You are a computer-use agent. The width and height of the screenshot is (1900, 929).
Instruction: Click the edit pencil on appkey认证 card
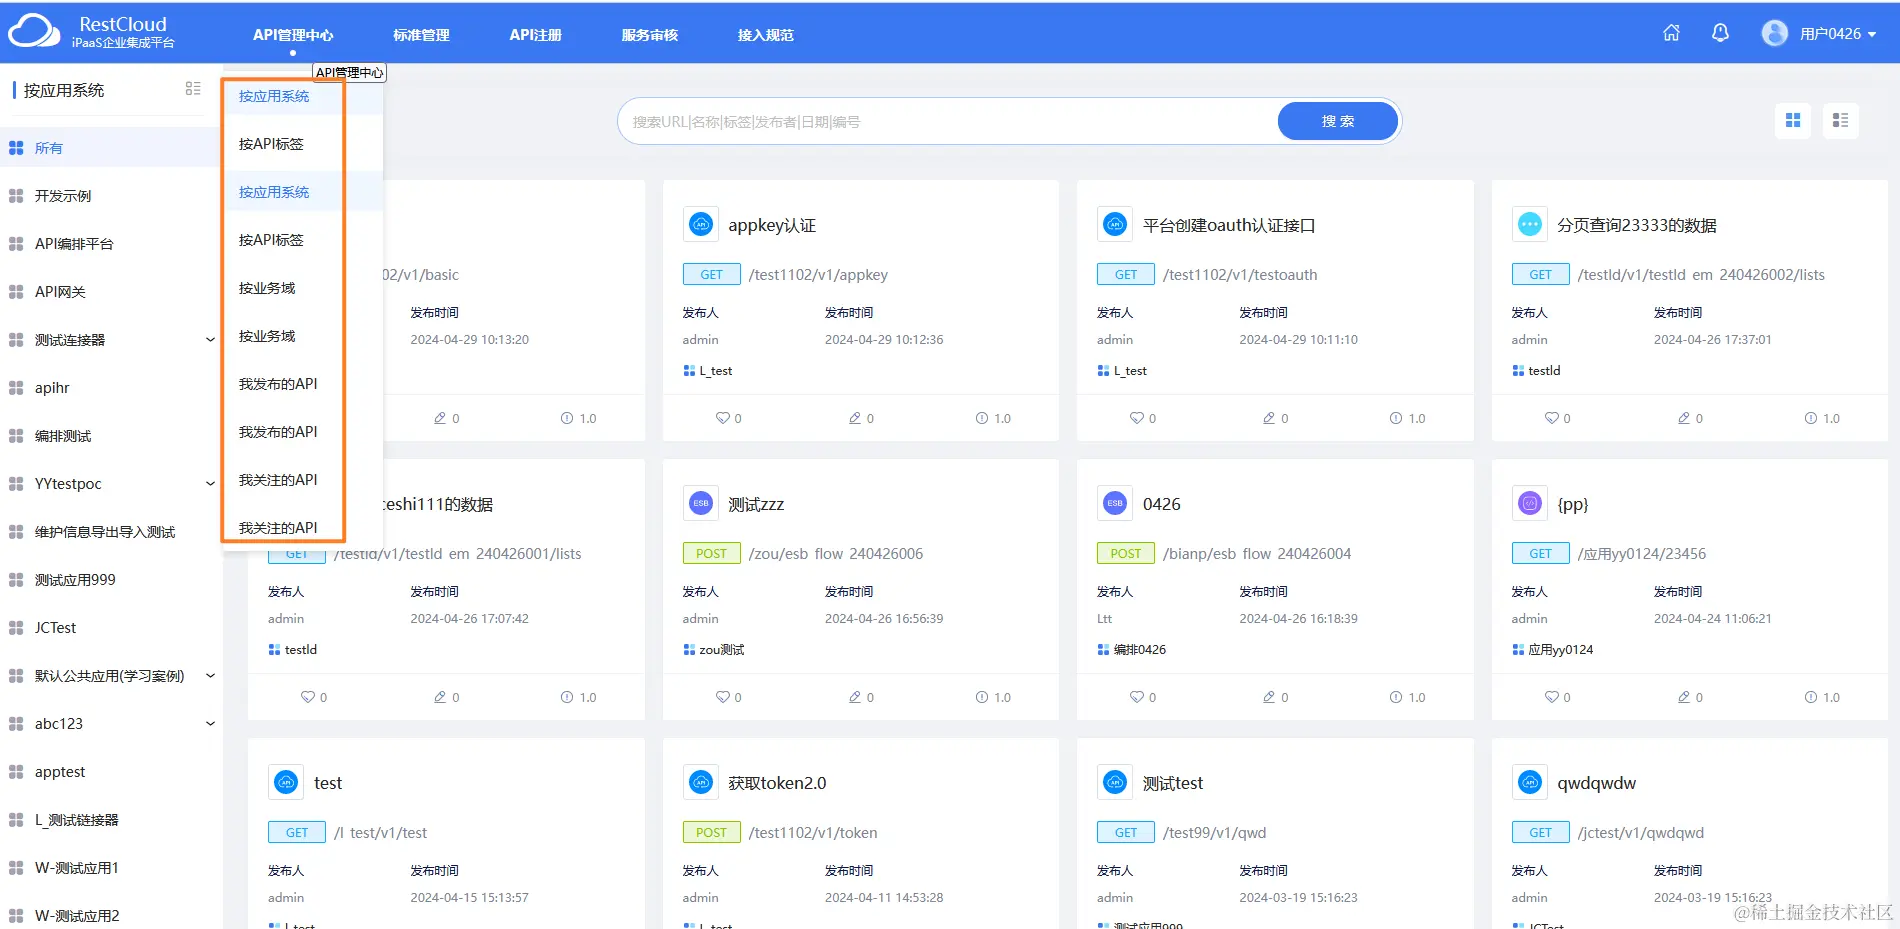855,418
